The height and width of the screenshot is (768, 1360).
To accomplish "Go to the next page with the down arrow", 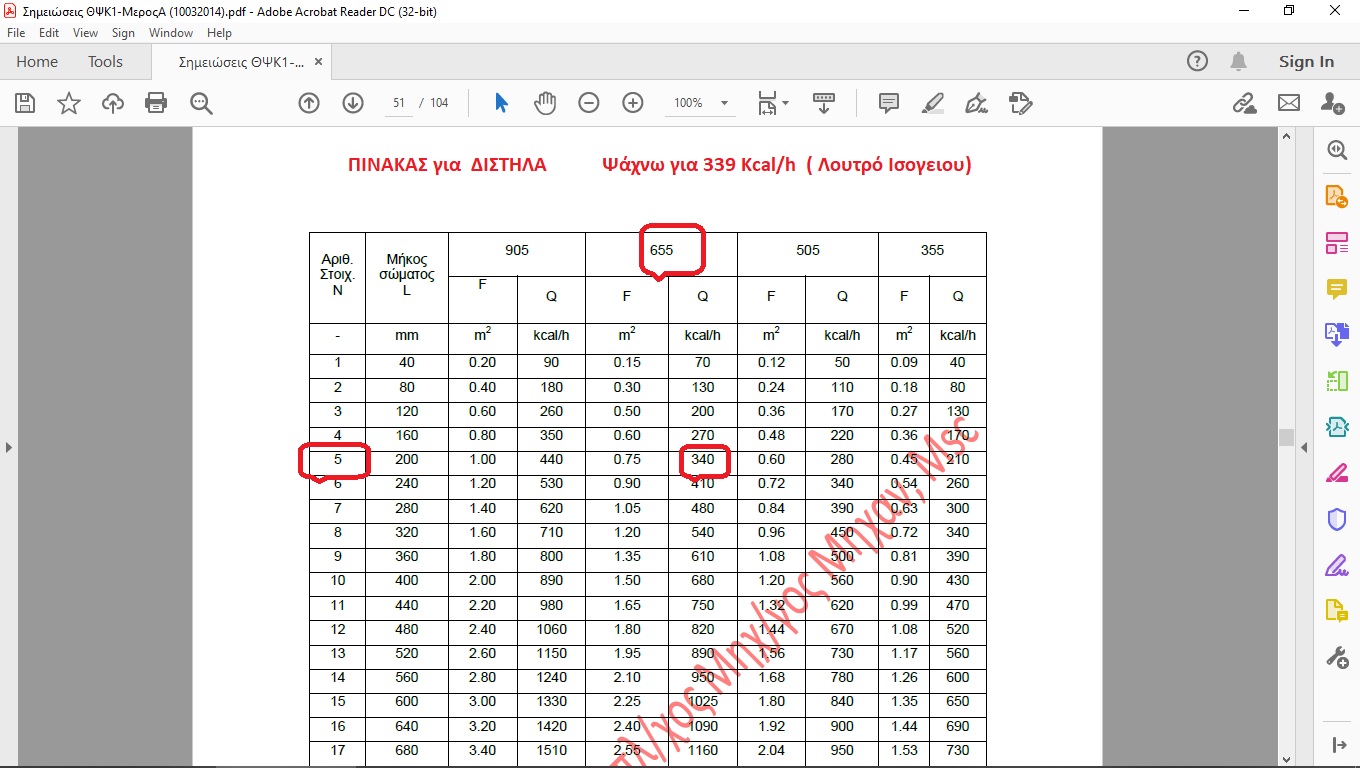I will tap(353, 103).
